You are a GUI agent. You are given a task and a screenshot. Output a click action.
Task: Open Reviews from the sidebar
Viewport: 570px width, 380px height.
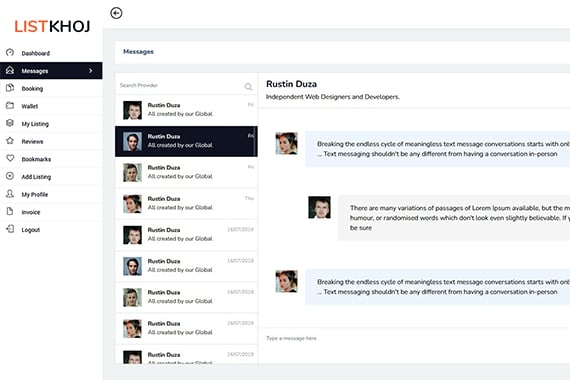coord(32,141)
